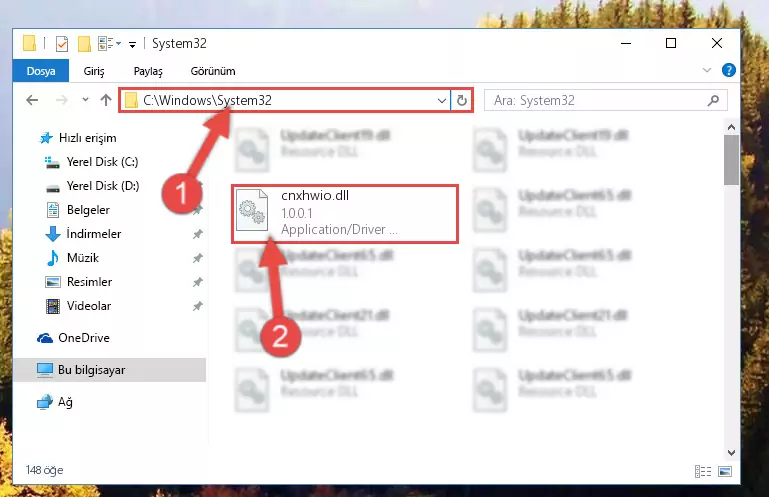
Task: Expand the ribbon with the chevron
Action: pos(707,70)
